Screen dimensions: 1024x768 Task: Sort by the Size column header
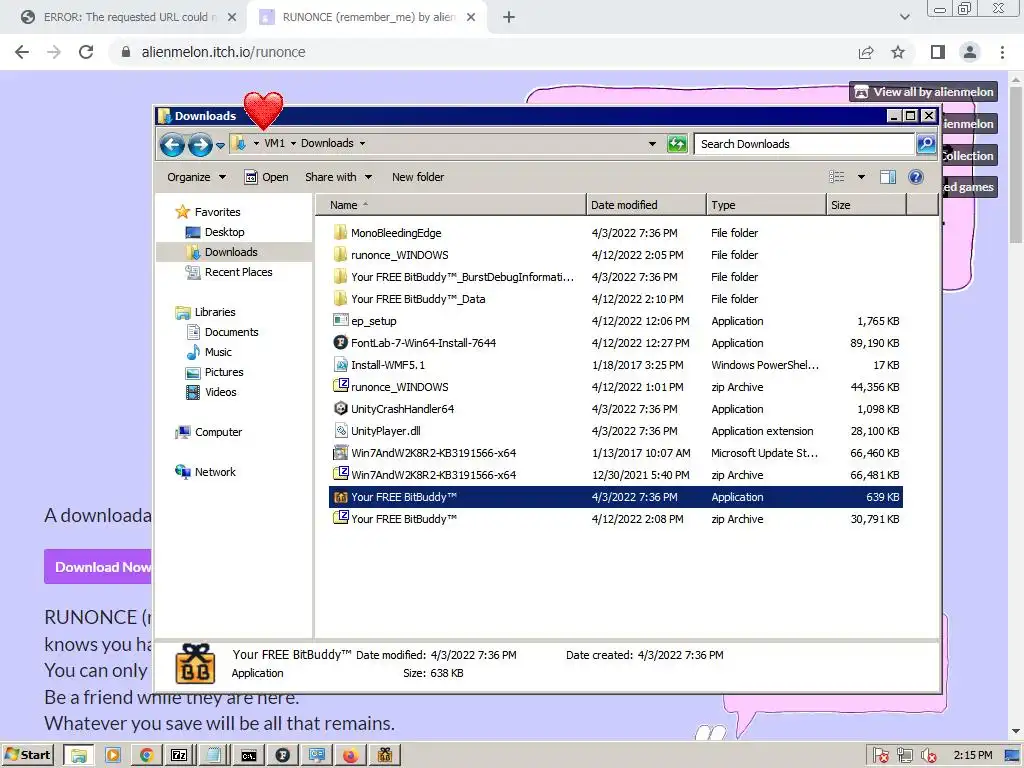pos(867,205)
